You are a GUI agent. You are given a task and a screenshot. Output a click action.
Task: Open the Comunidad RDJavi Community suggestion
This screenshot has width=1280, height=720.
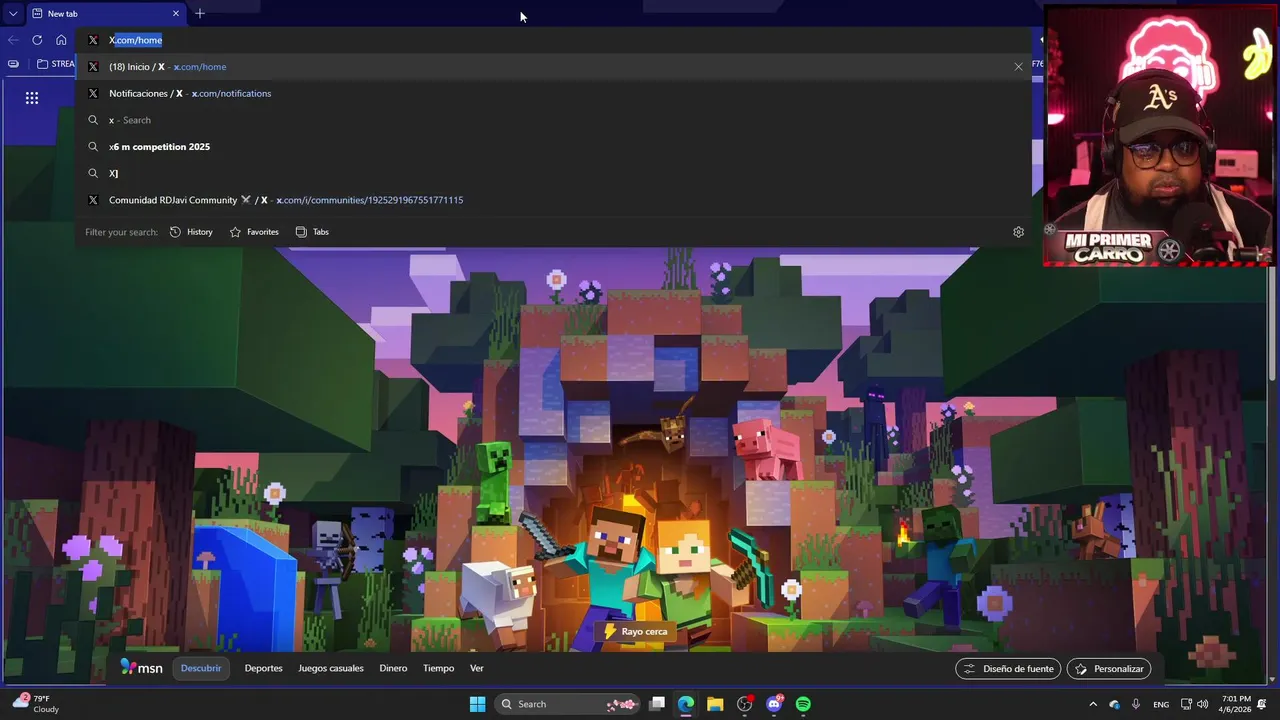point(553,200)
